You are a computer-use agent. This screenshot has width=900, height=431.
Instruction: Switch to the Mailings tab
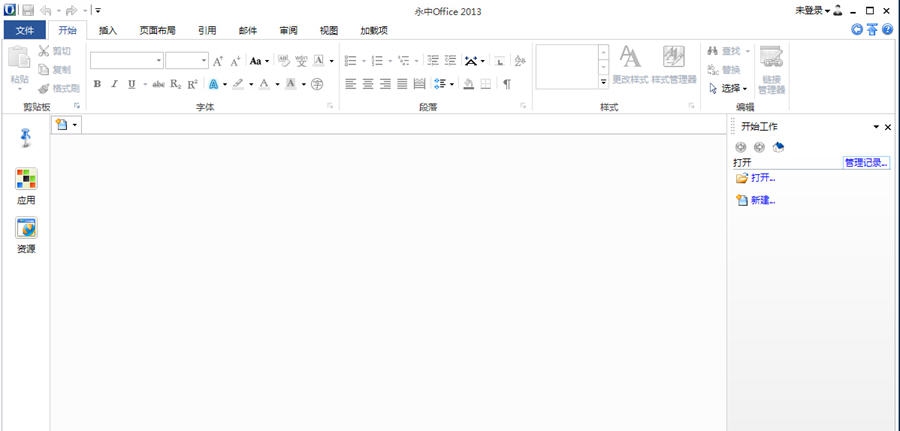coord(247,30)
